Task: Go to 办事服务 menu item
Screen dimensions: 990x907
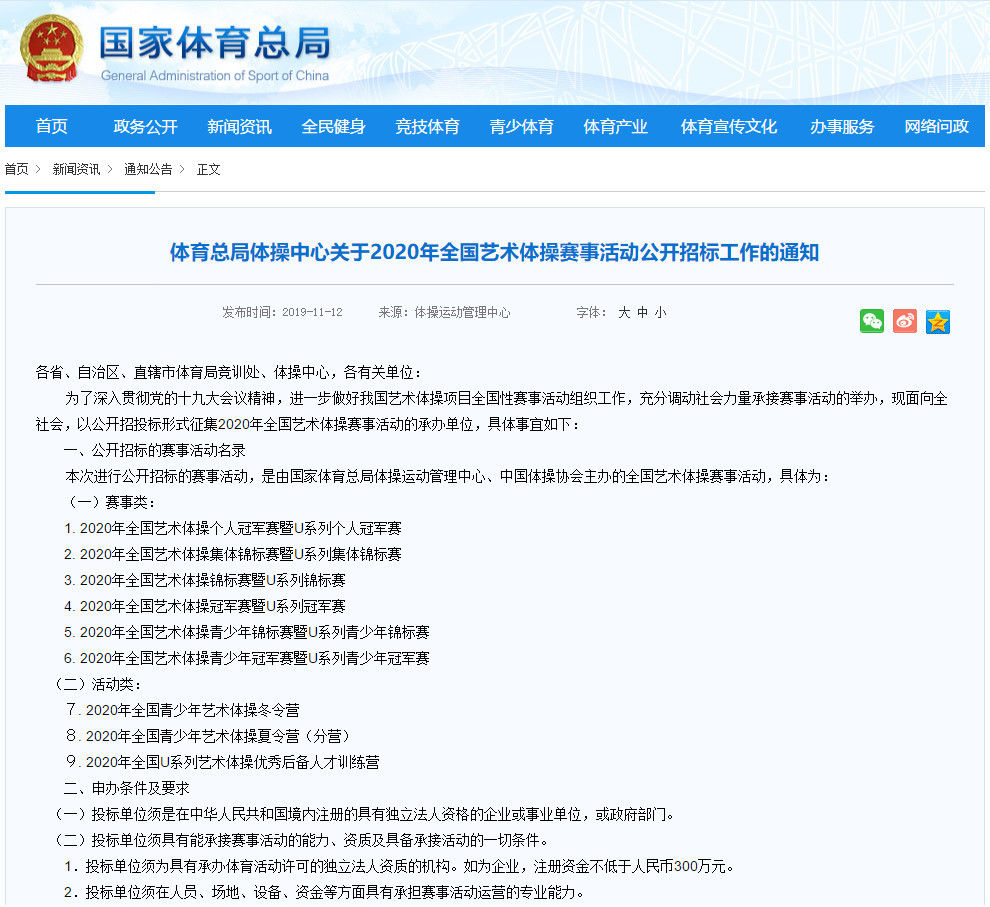Action: click(842, 126)
